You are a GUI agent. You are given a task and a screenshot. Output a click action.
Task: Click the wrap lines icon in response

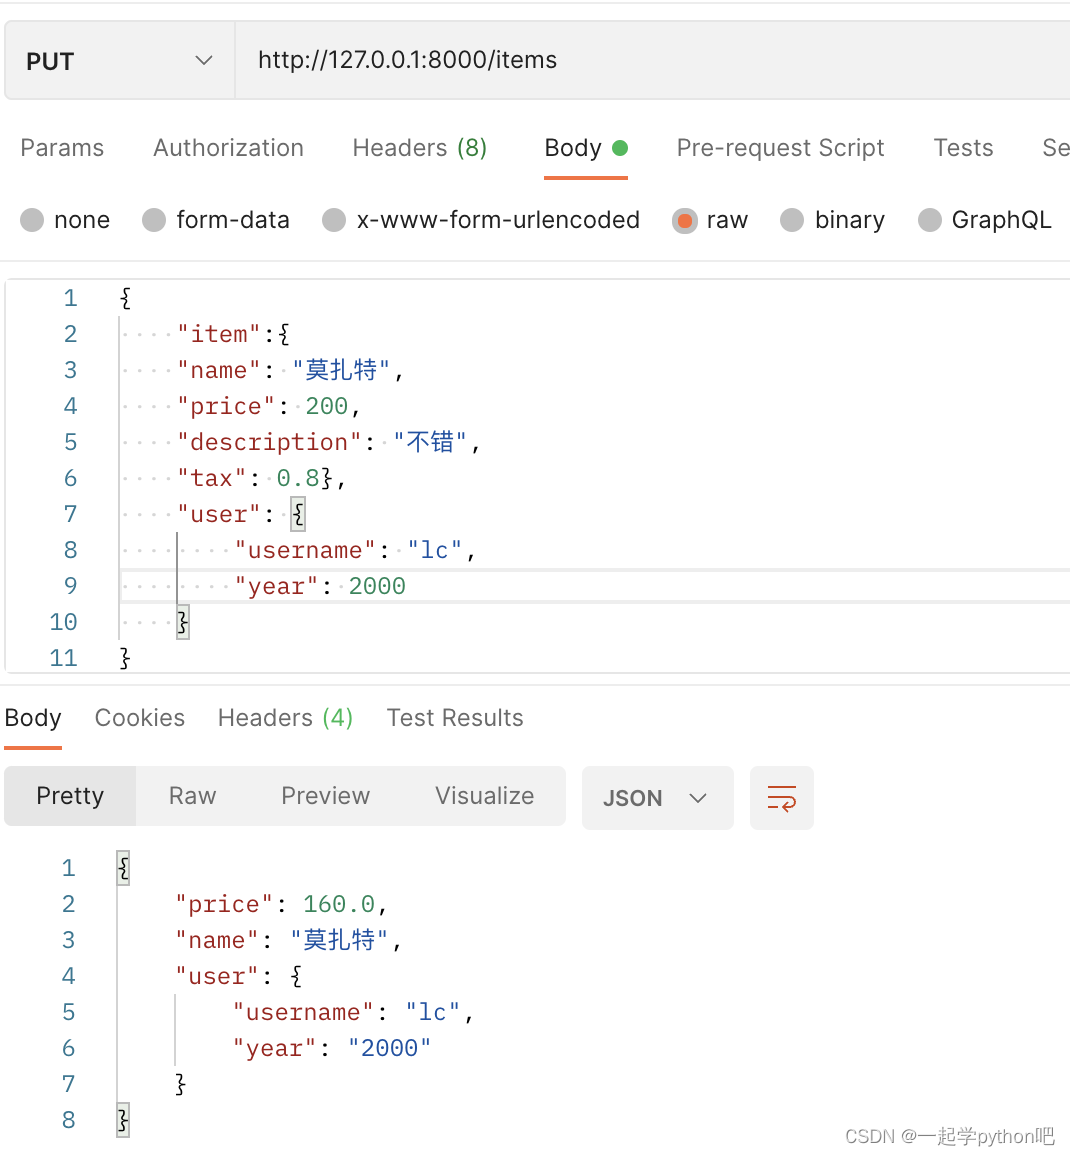[x=782, y=798]
